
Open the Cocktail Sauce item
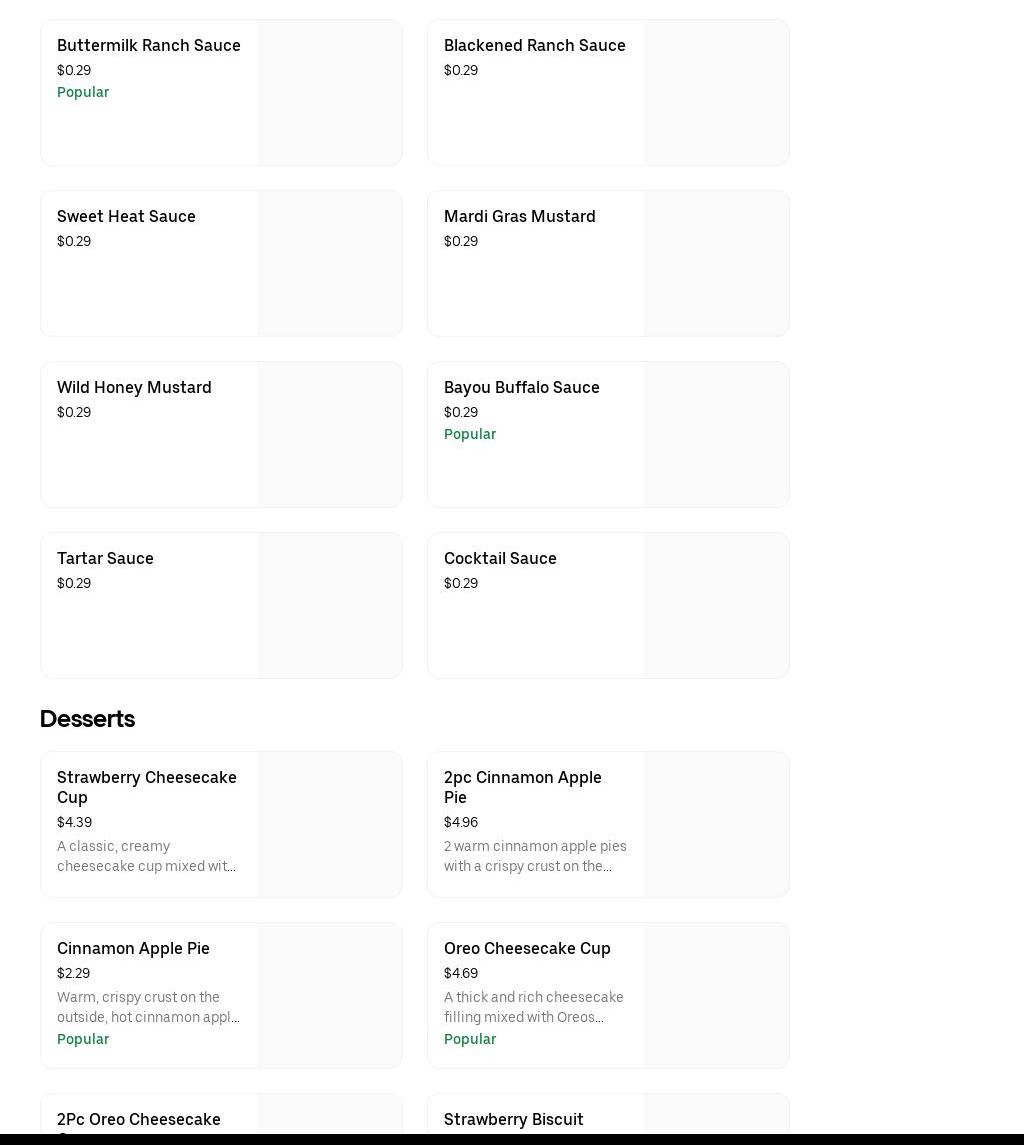click(500, 559)
